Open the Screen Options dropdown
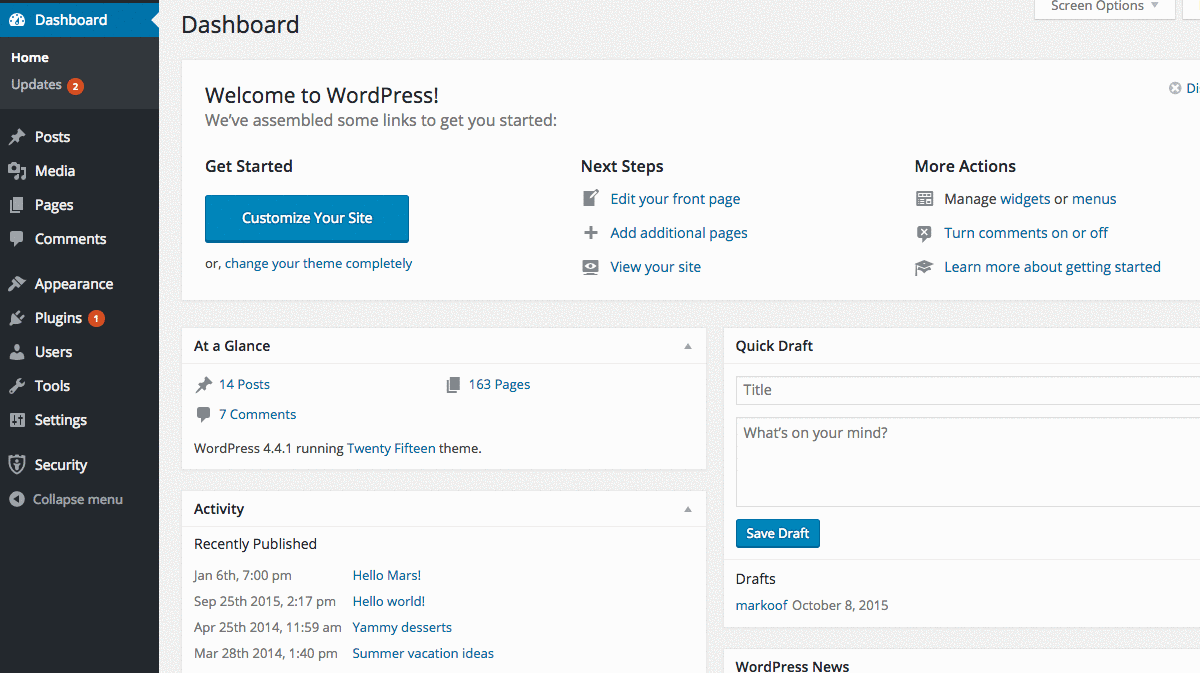The width and height of the screenshot is (1200, 673). pos(1104,7)
